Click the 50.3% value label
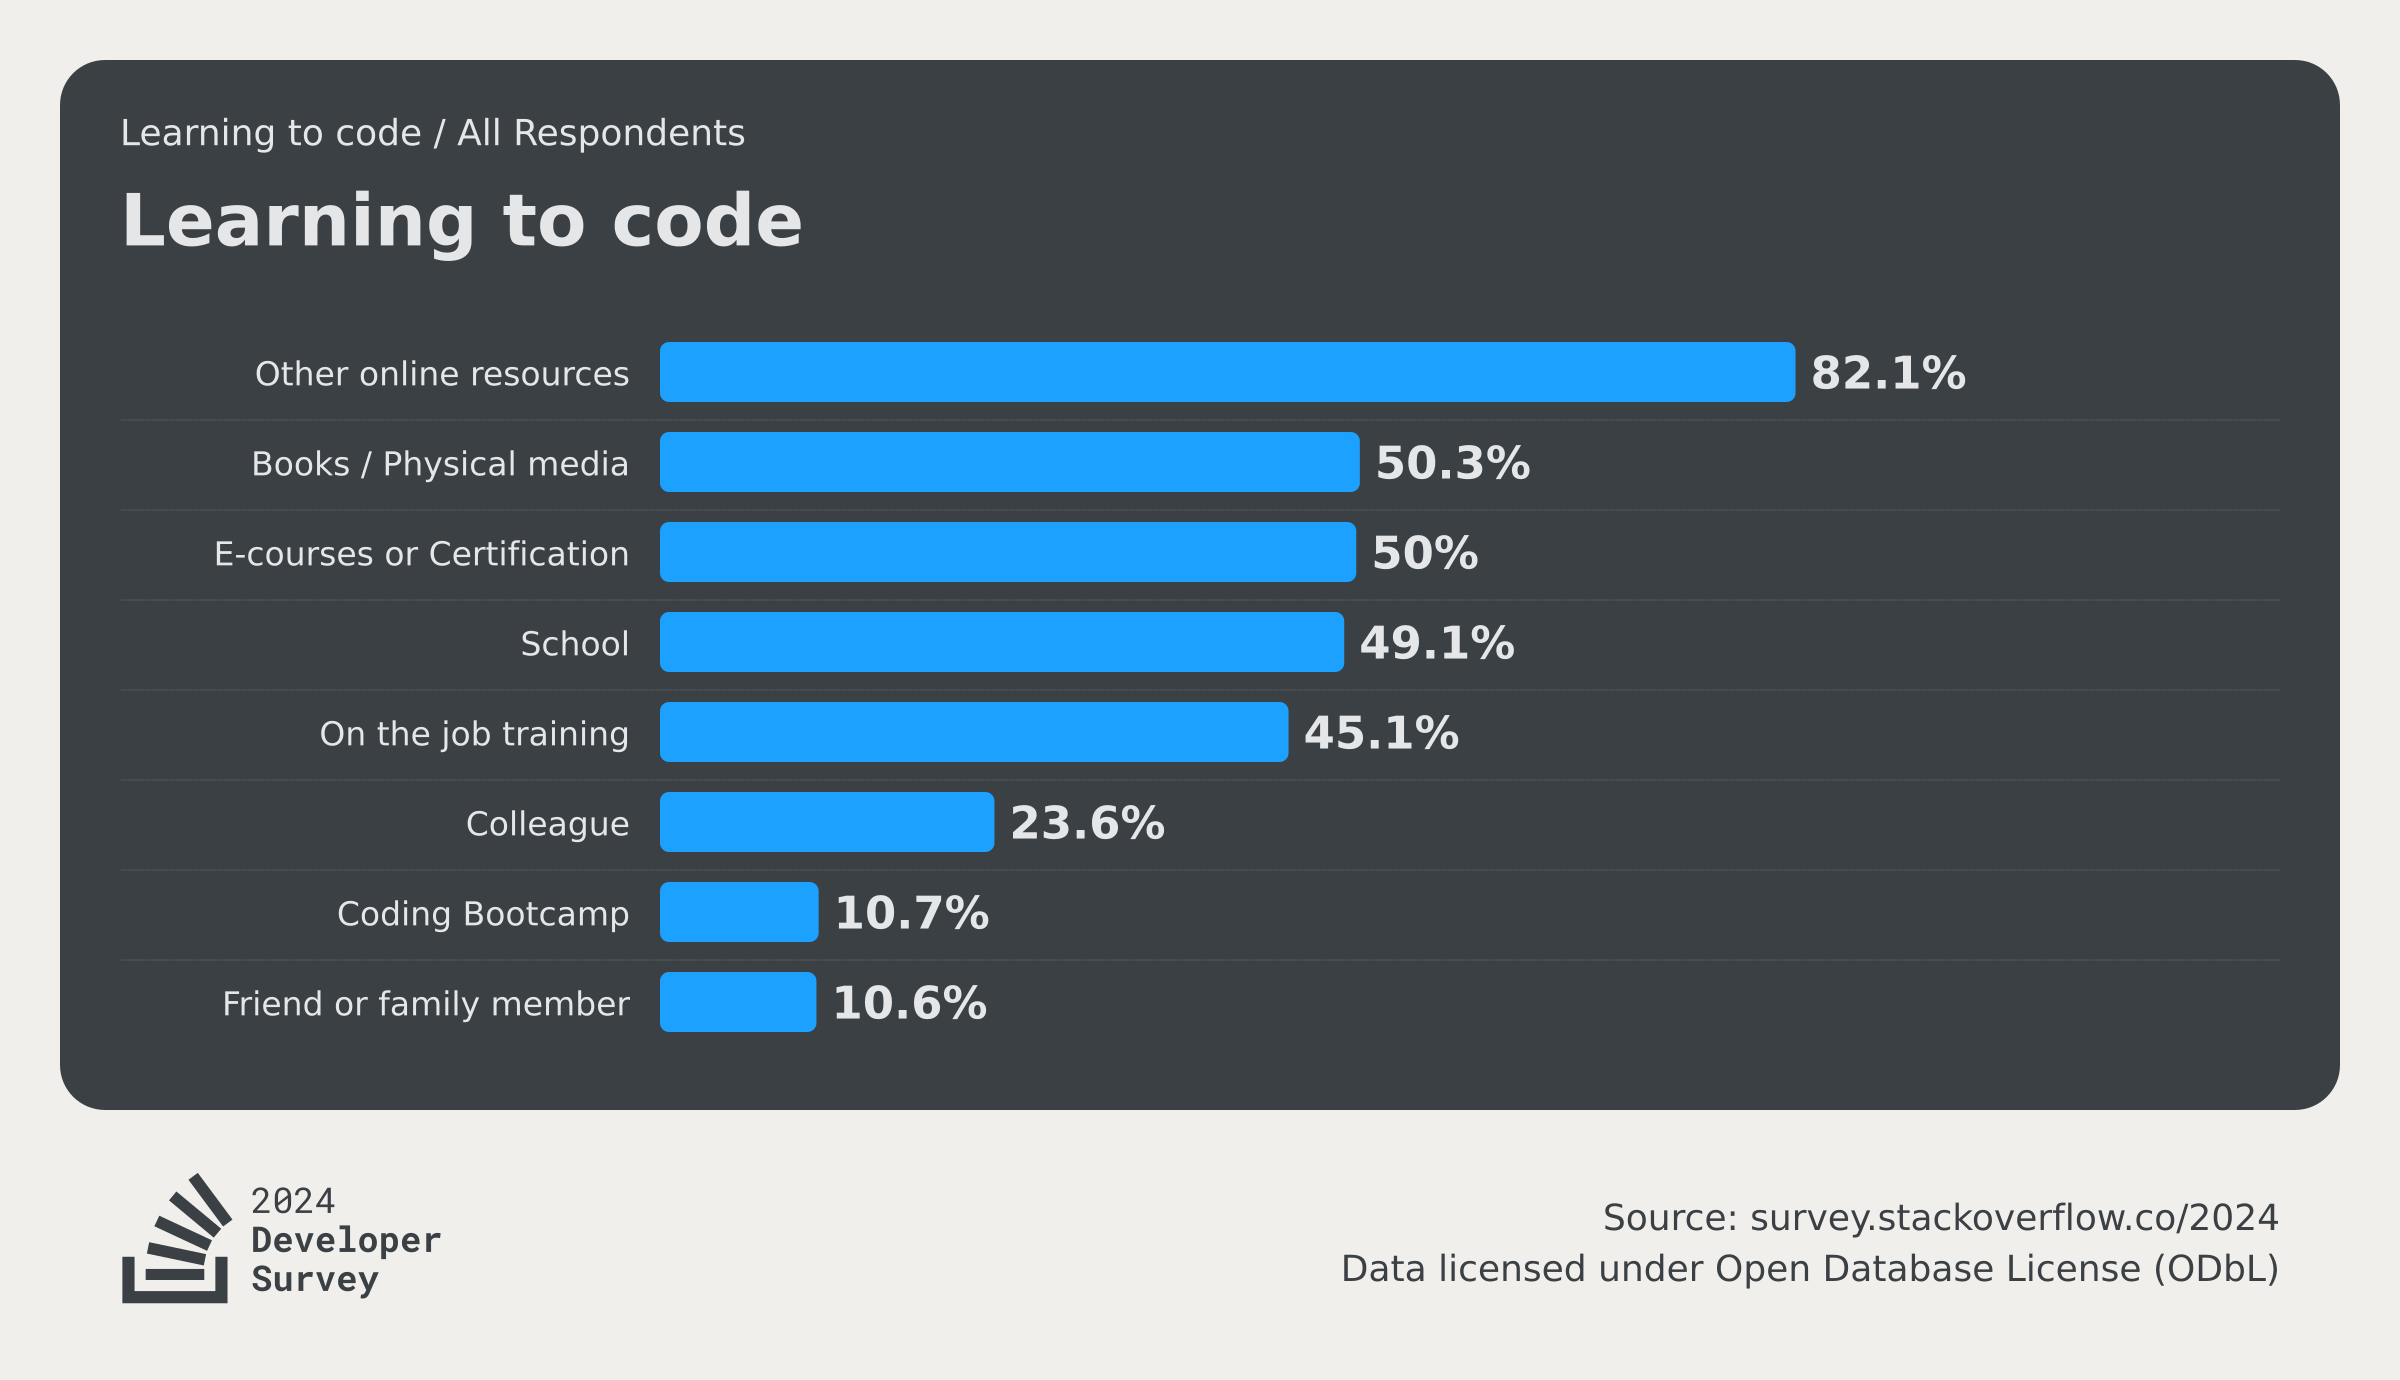Screen dimensions: 2400x1380 coord(1453,463)
